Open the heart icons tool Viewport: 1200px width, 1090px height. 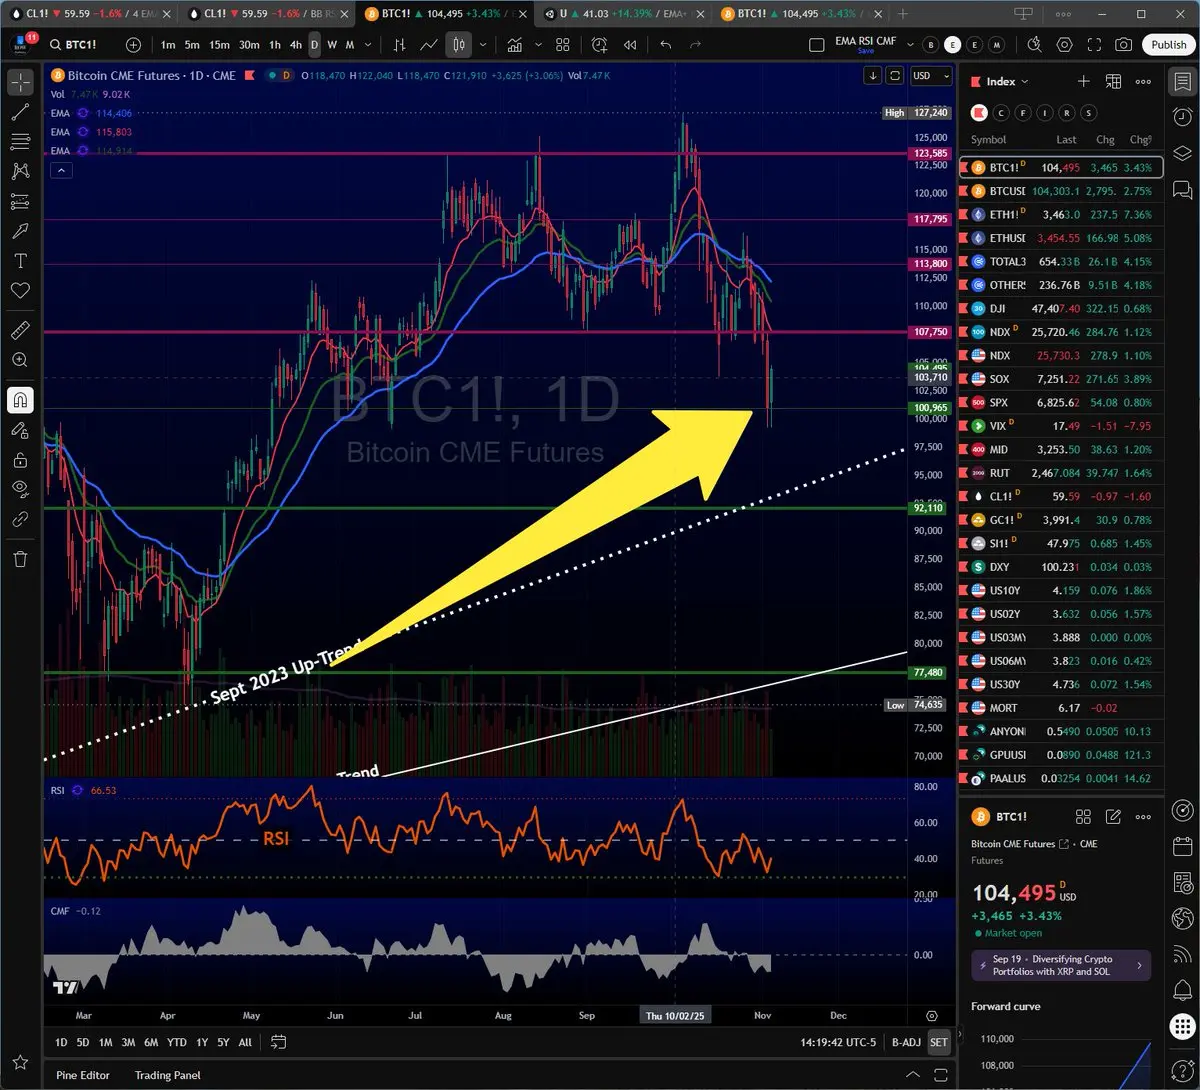coord(20,290)
